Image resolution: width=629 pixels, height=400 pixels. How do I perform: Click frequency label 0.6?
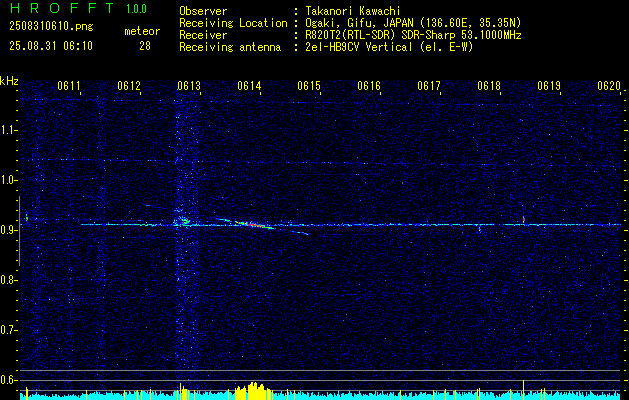point(8,380)
